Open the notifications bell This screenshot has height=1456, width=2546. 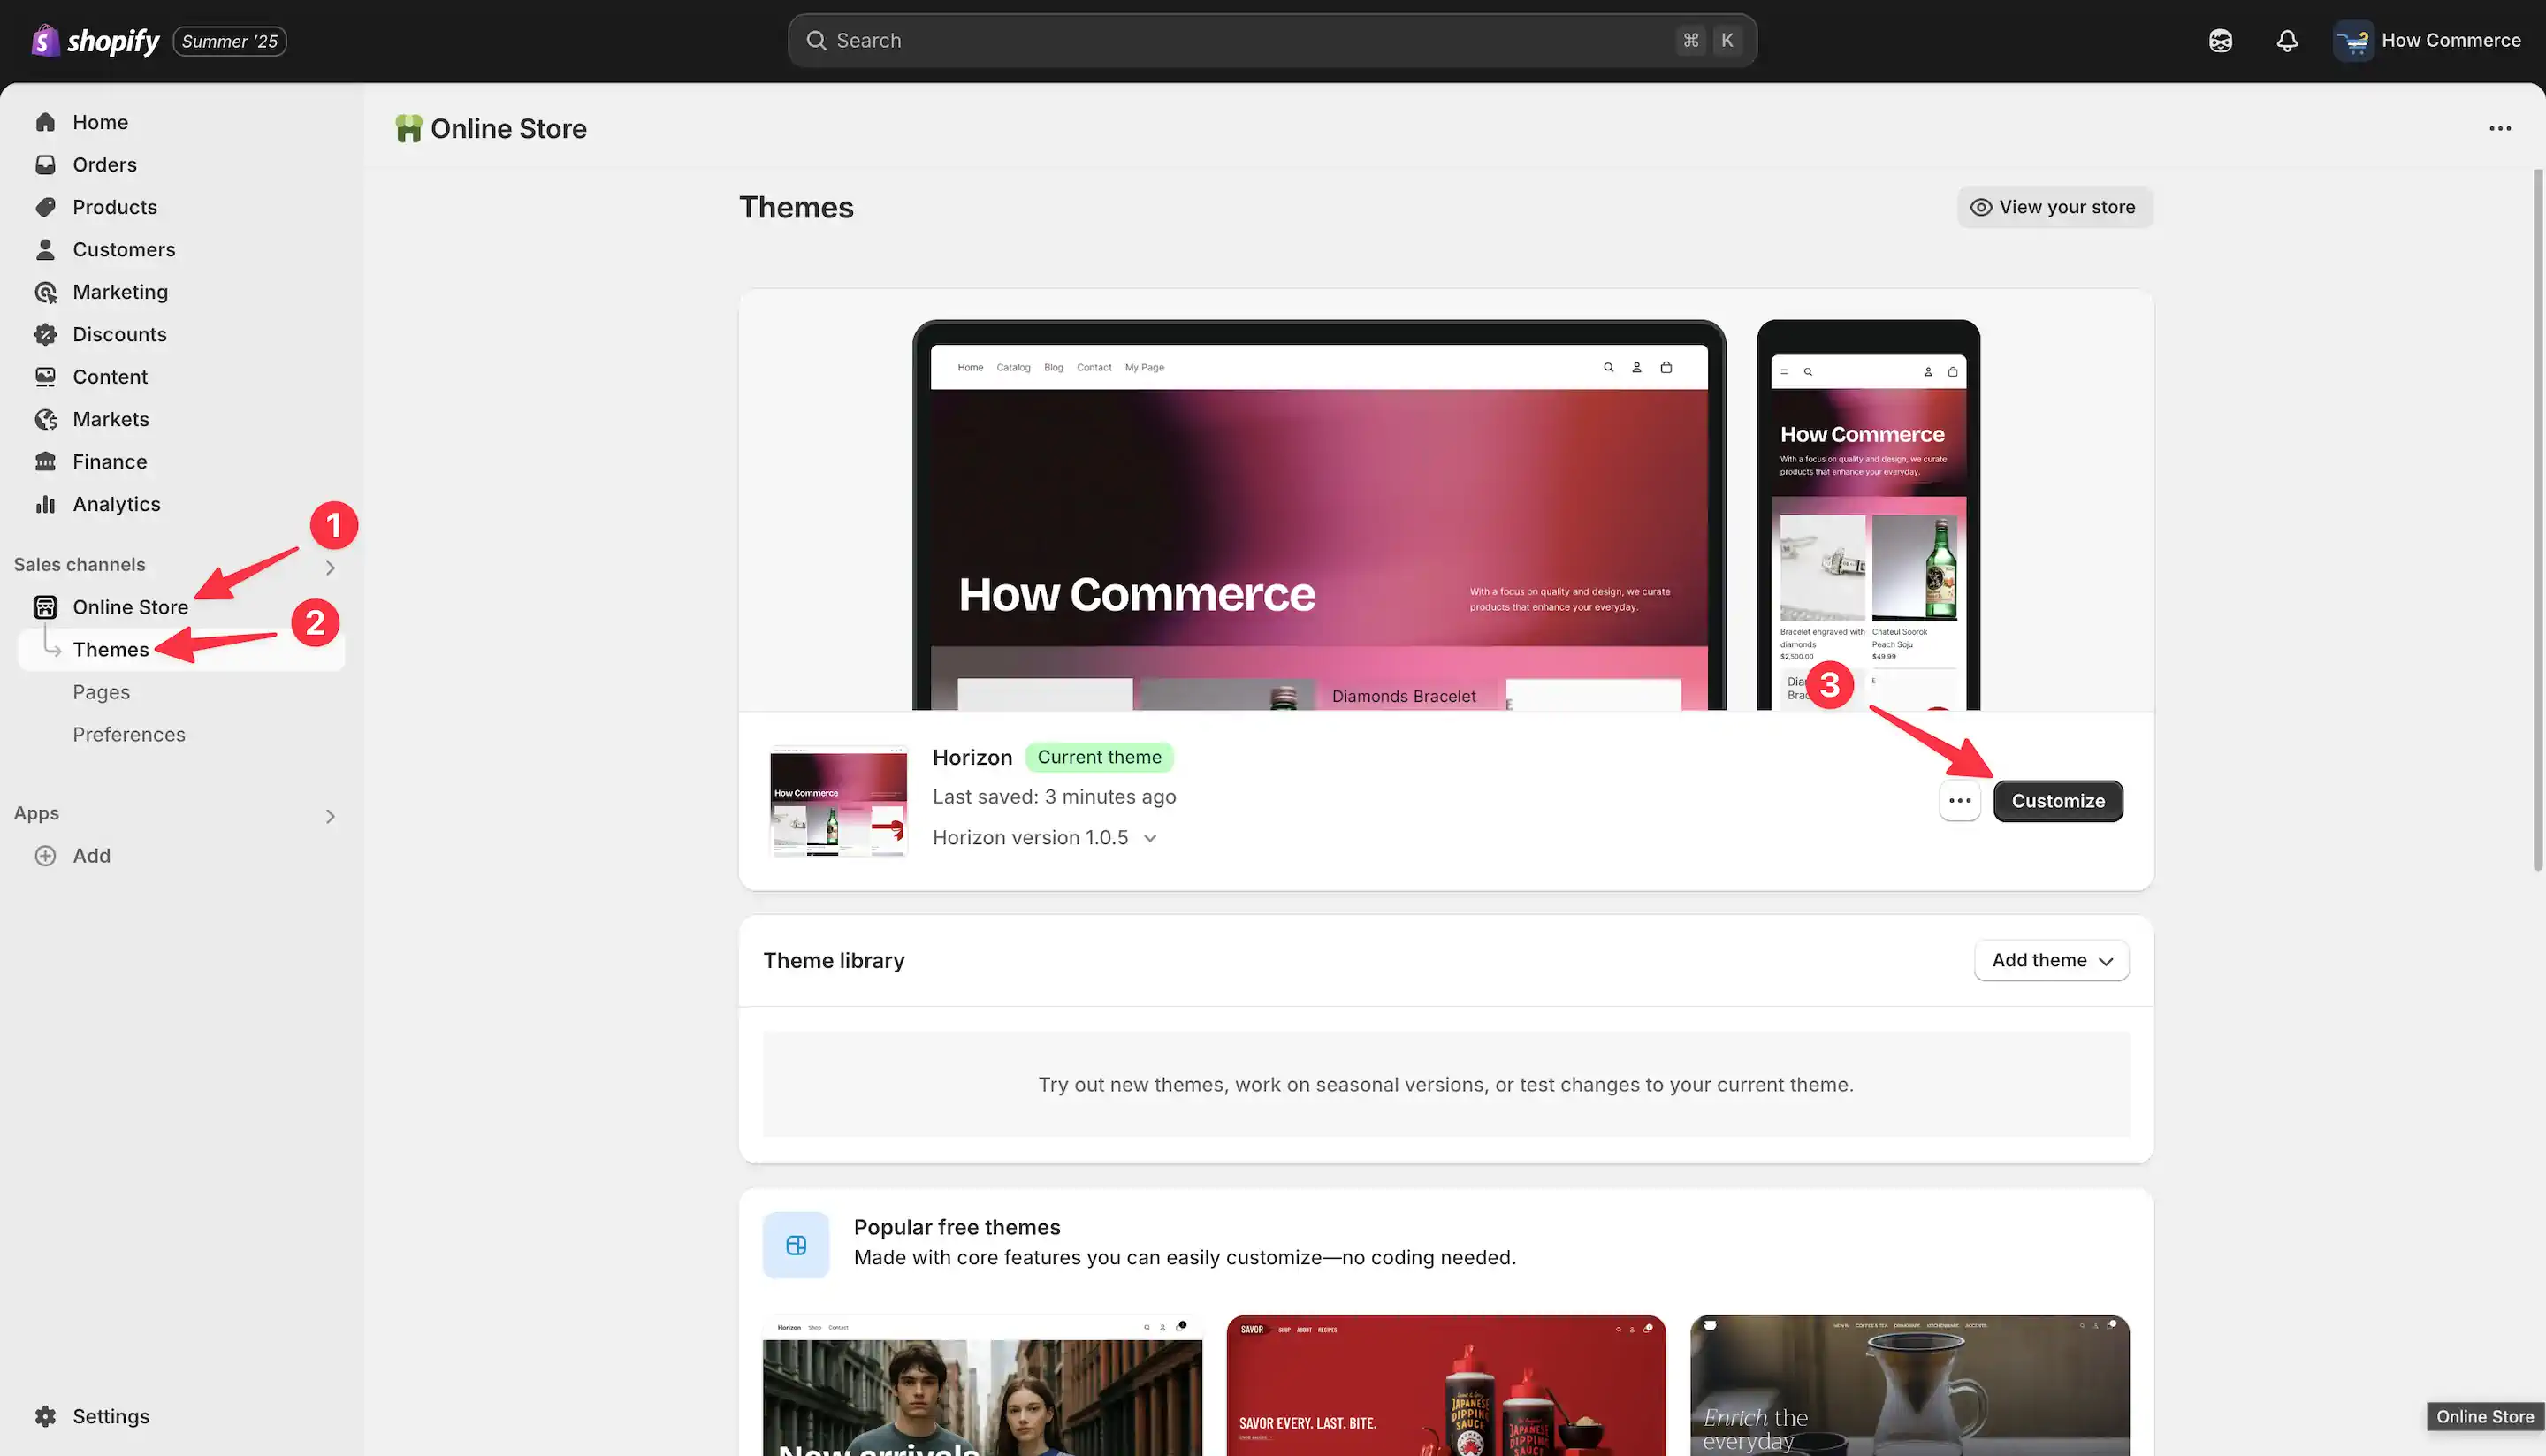click(2287, 41)
